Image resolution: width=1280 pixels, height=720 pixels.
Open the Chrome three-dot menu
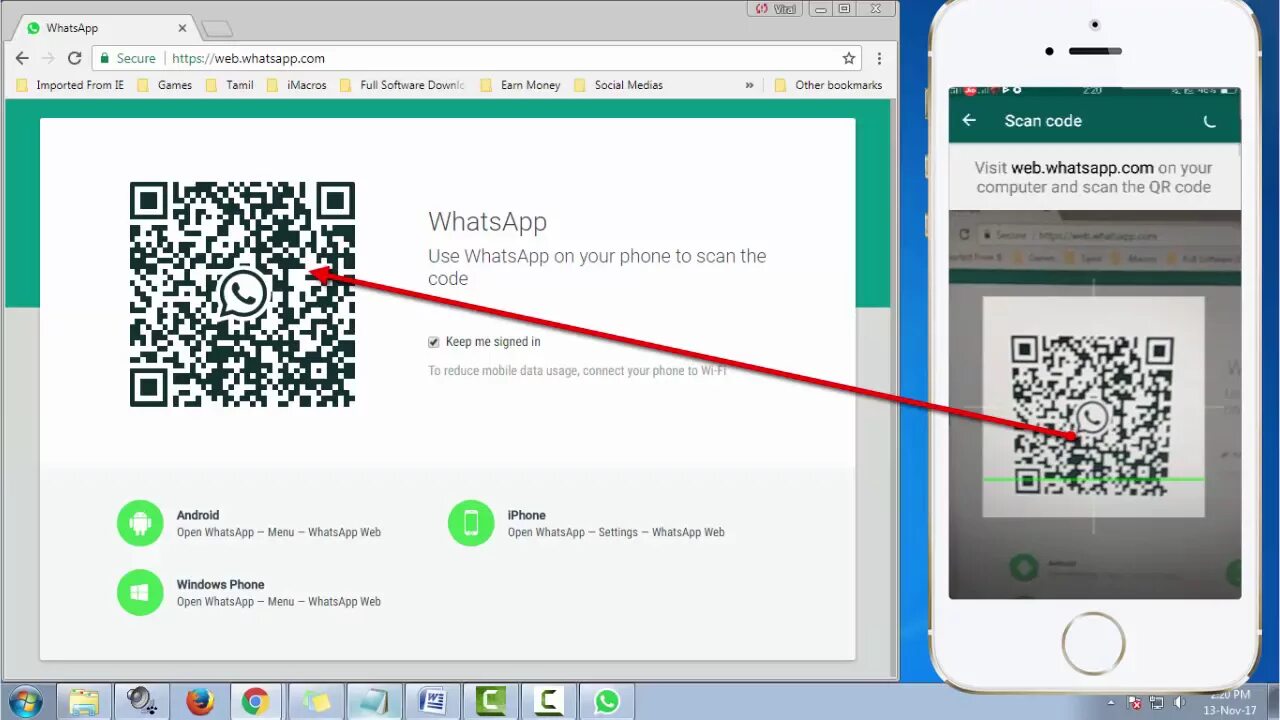point(879,58)
